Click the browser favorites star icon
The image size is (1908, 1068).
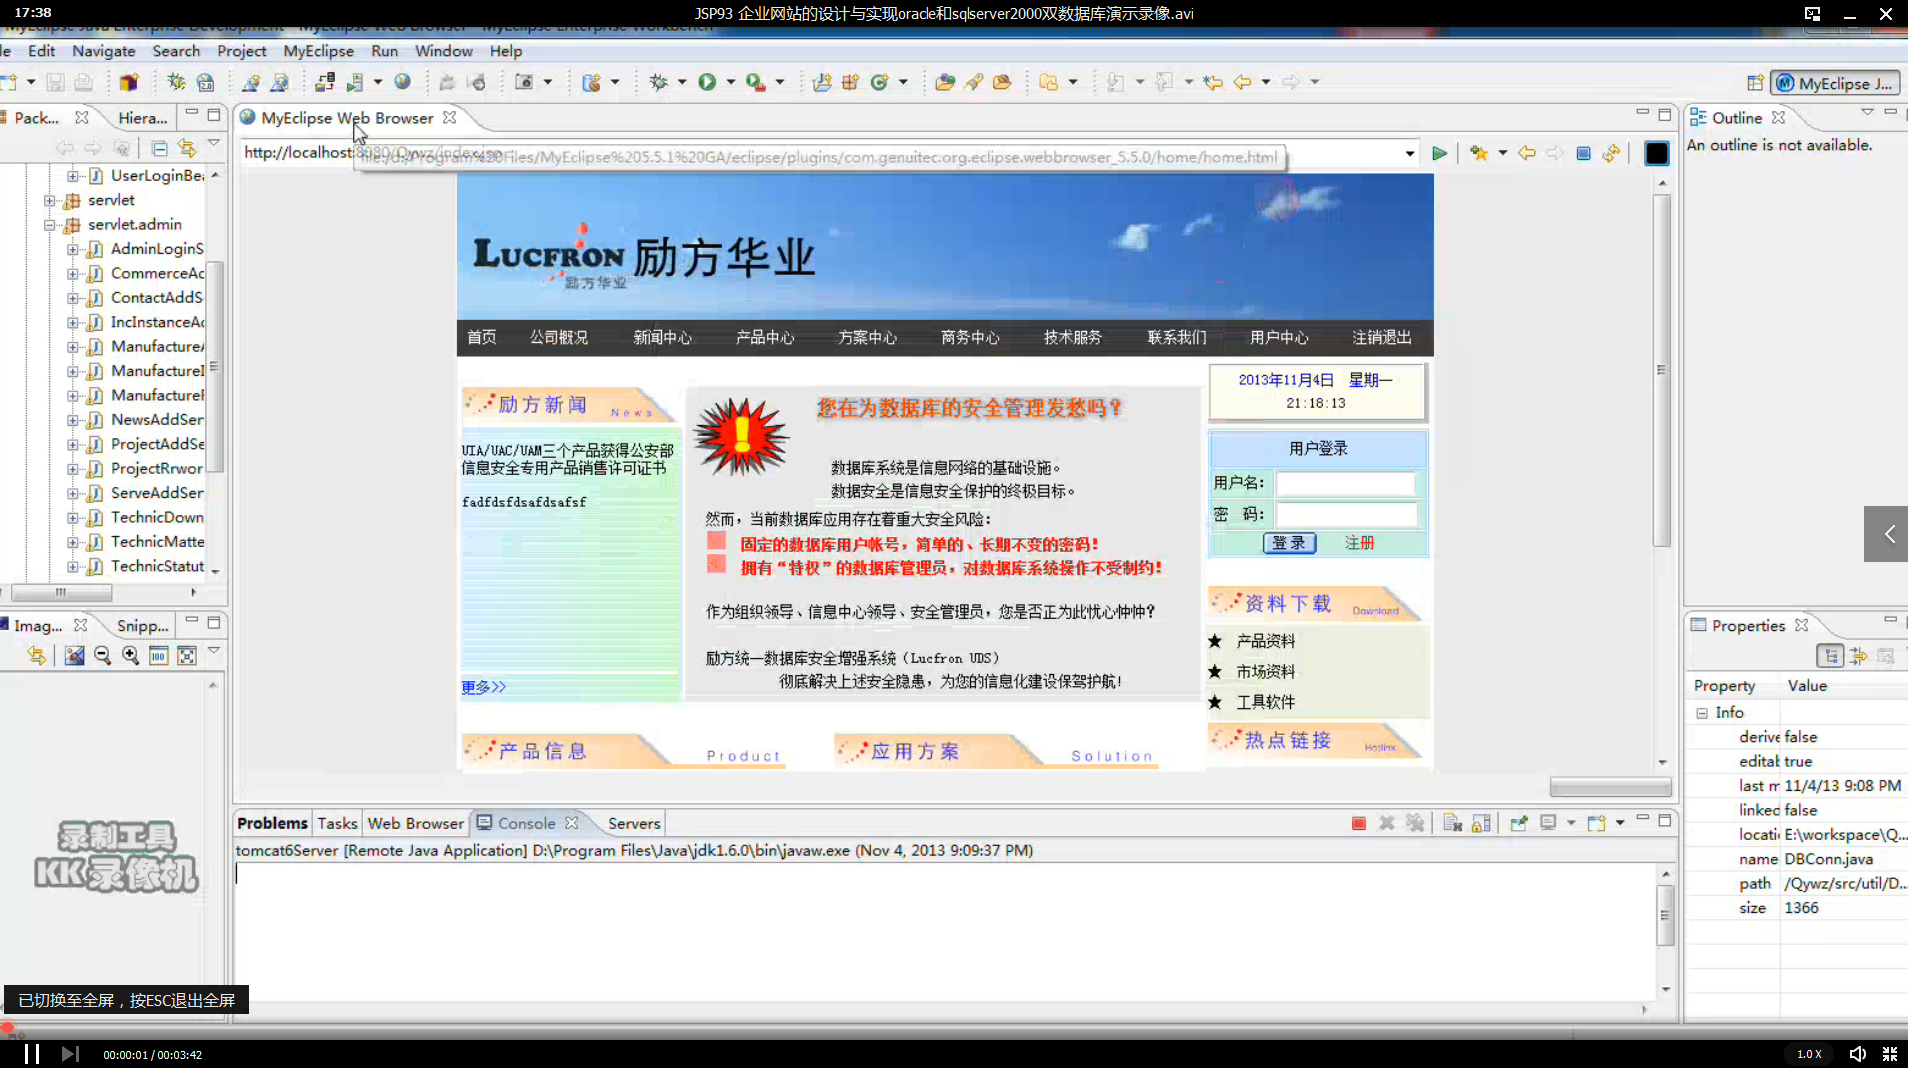[1479, 153]
